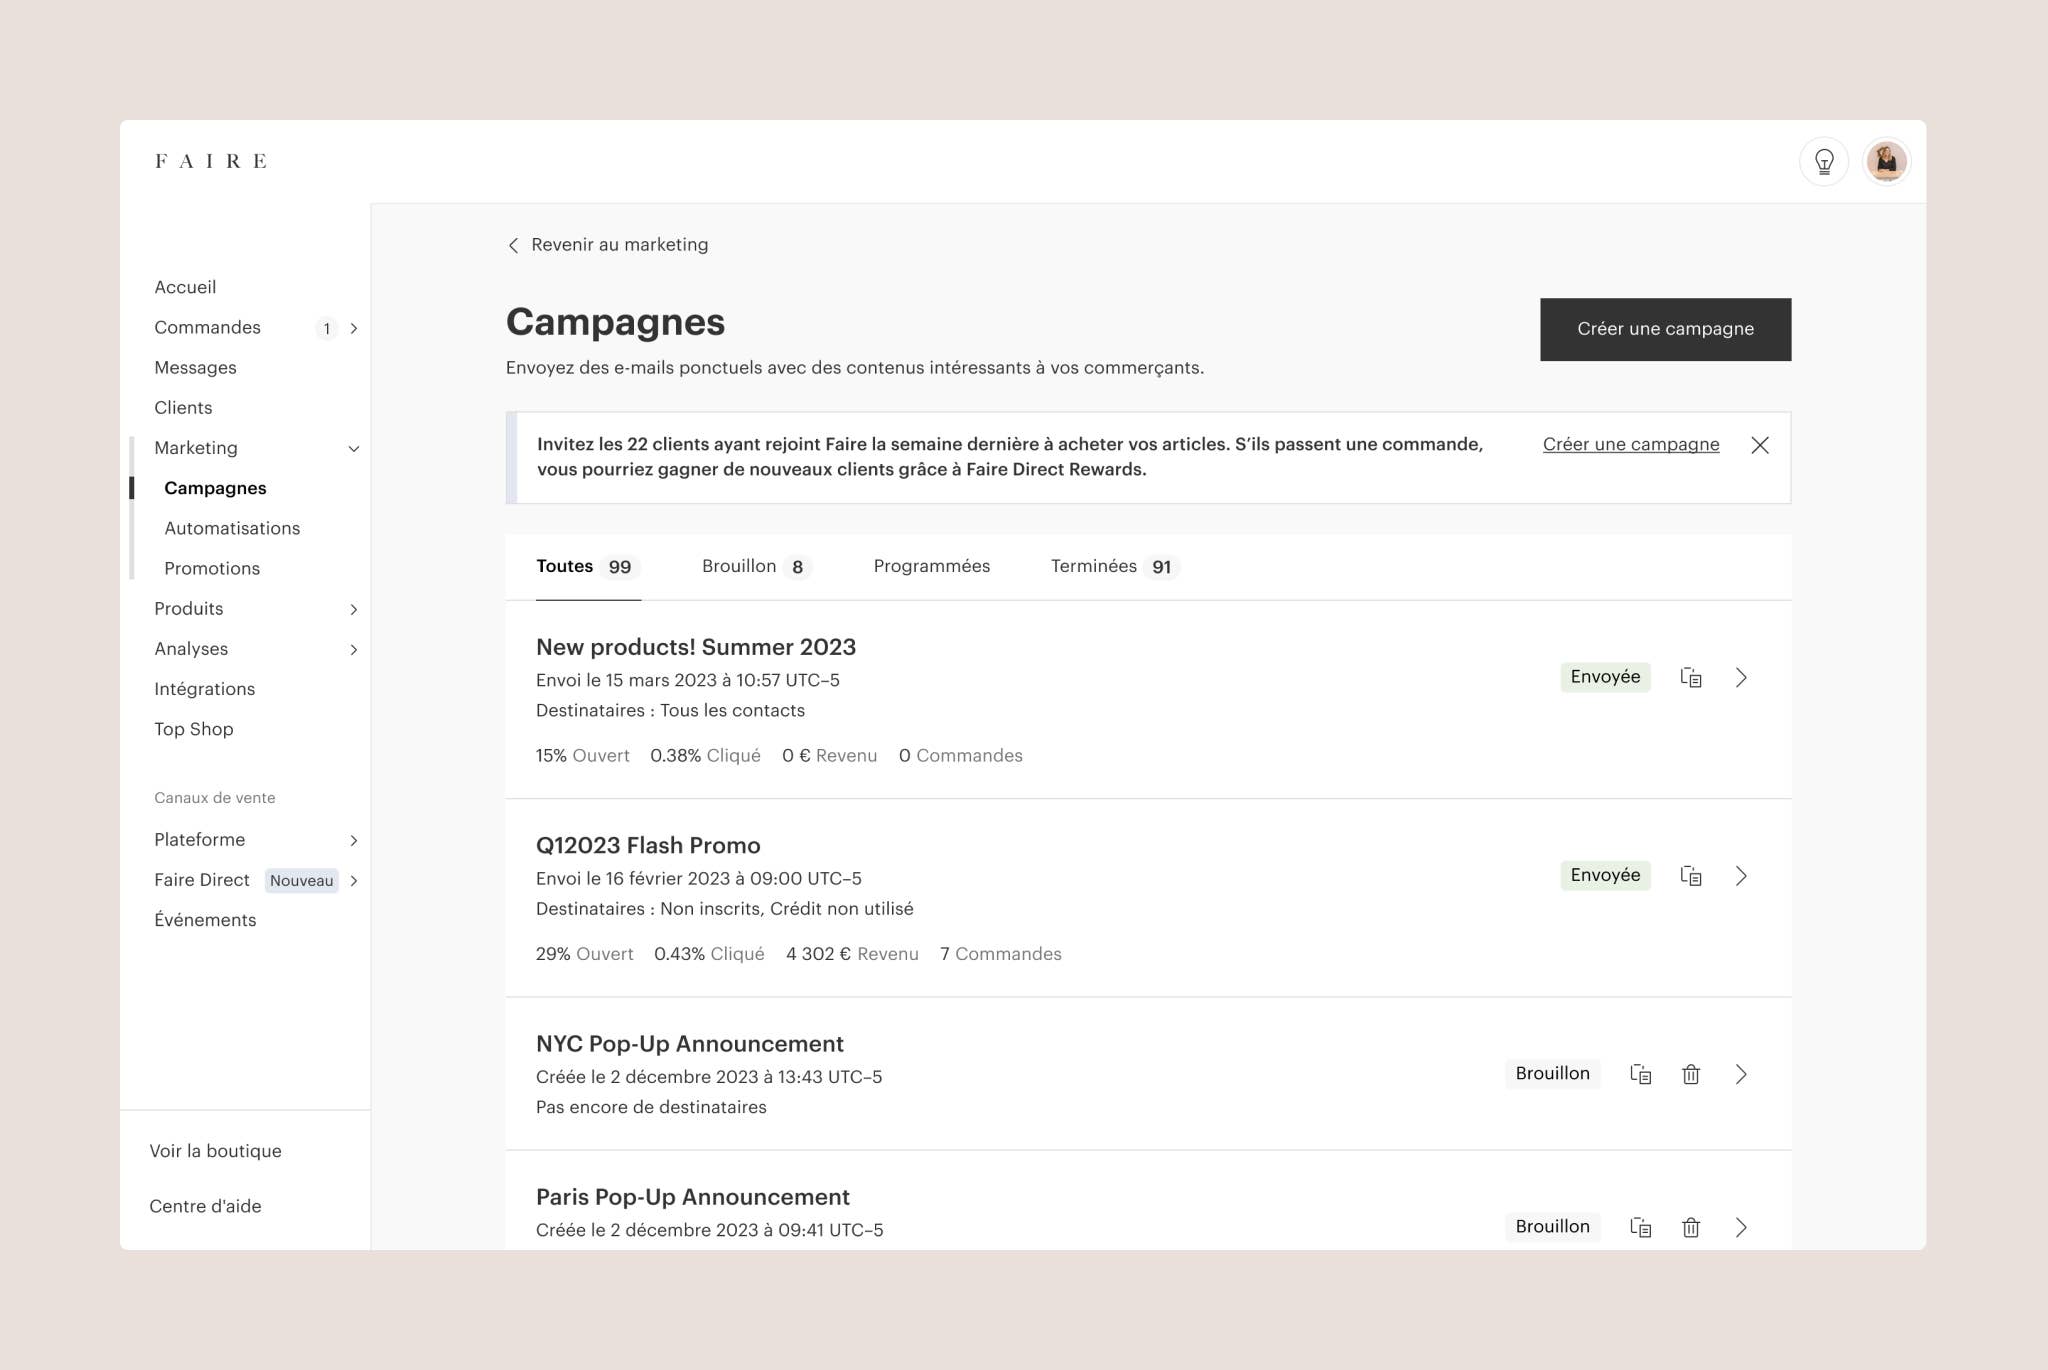This screenshot has height=1370, width=2048.
Task: Collapse the Marketing sidebar section
Action: [353, 449]
